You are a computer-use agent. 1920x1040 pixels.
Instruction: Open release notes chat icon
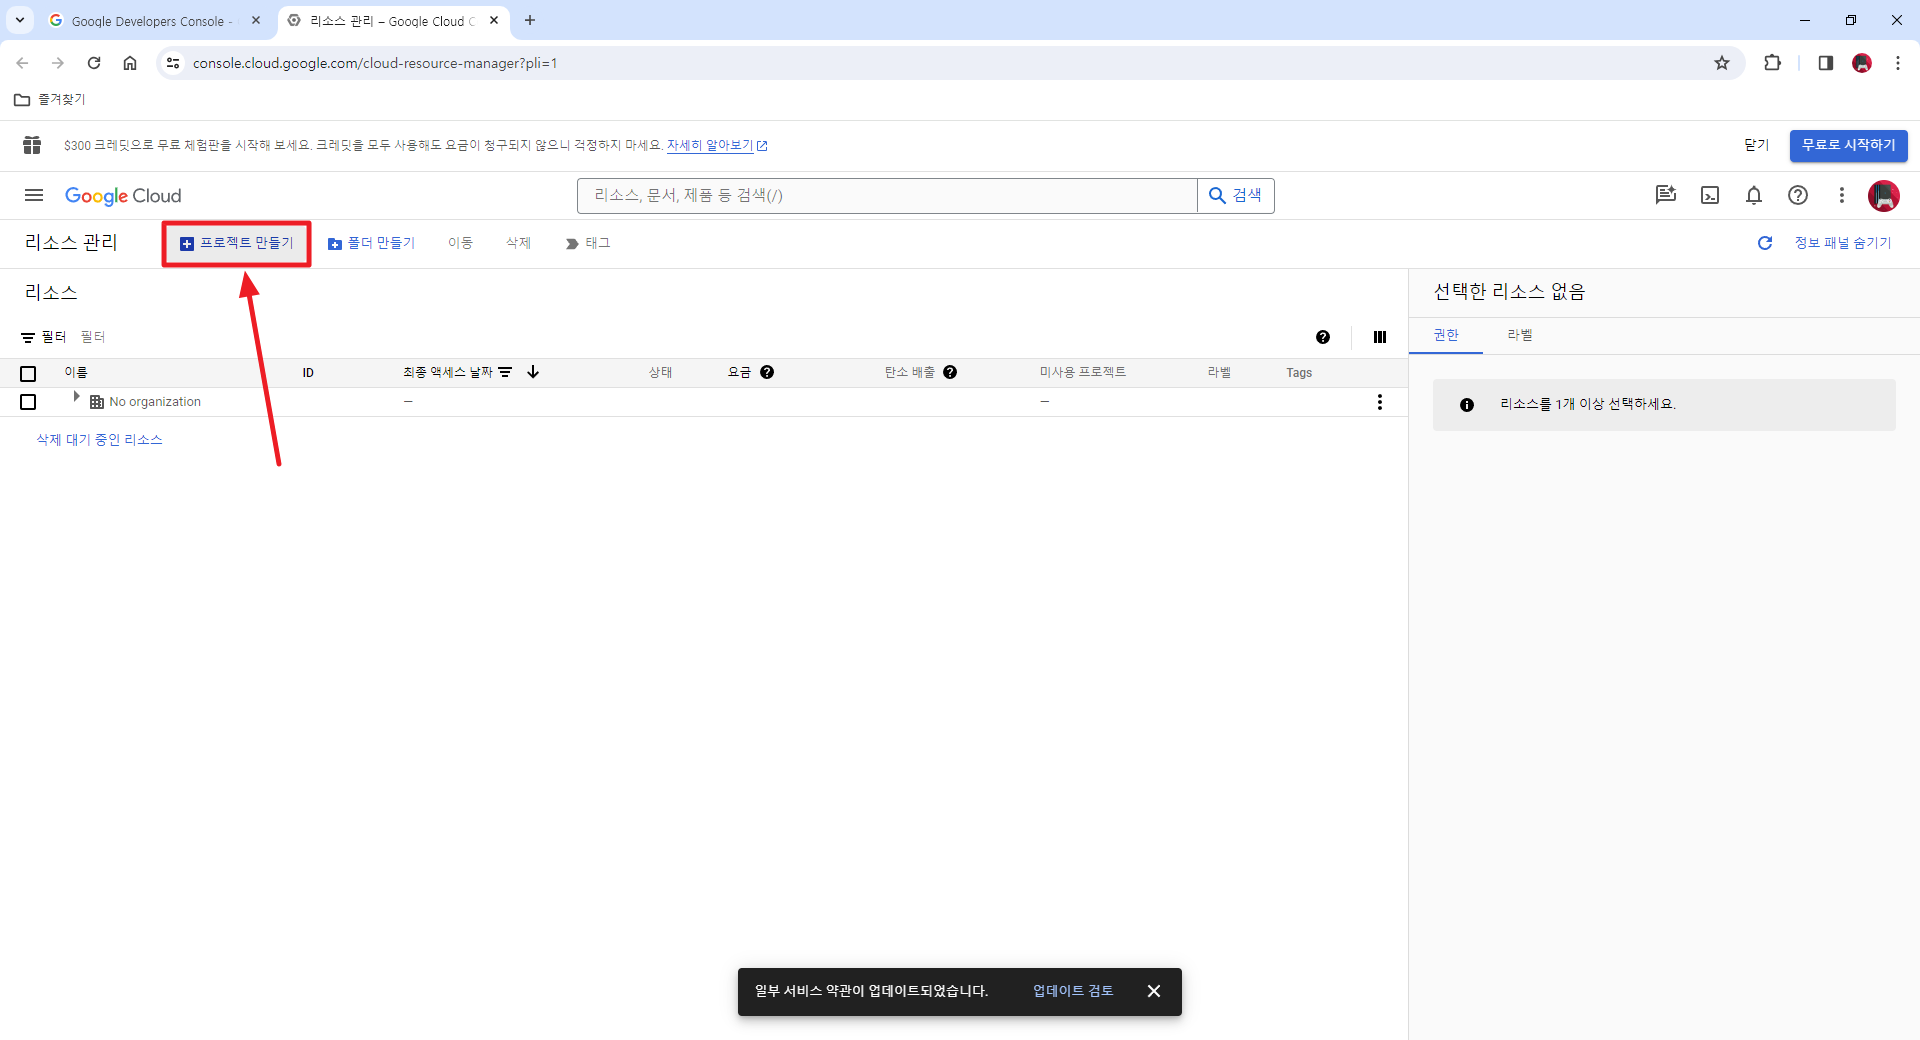click(1665, 195)
